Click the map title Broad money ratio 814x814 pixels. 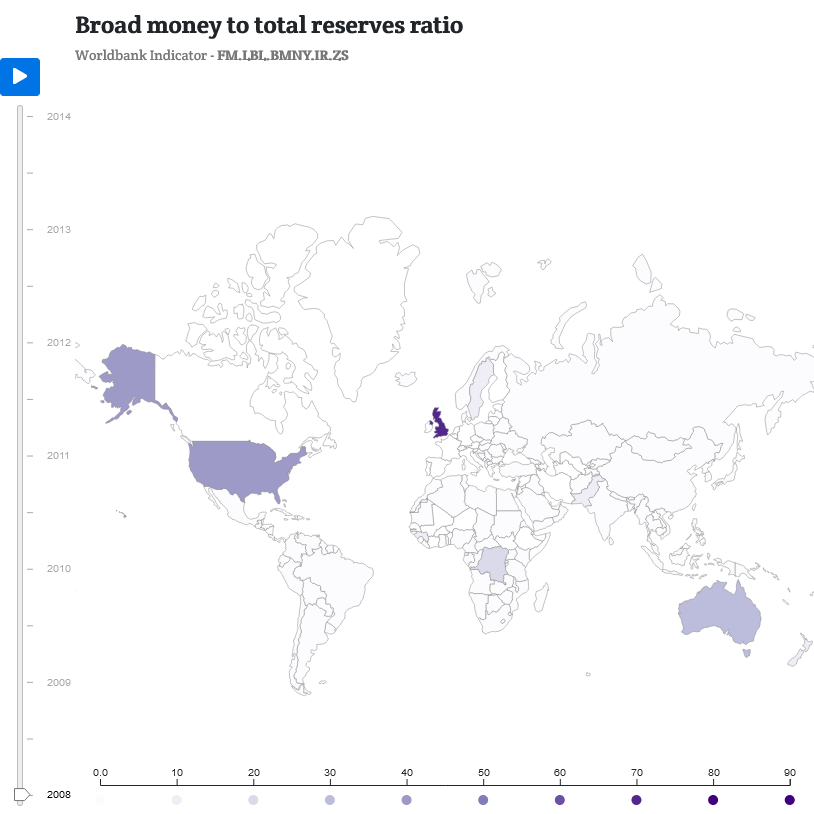pyautogui.click(x=266, y=26)
